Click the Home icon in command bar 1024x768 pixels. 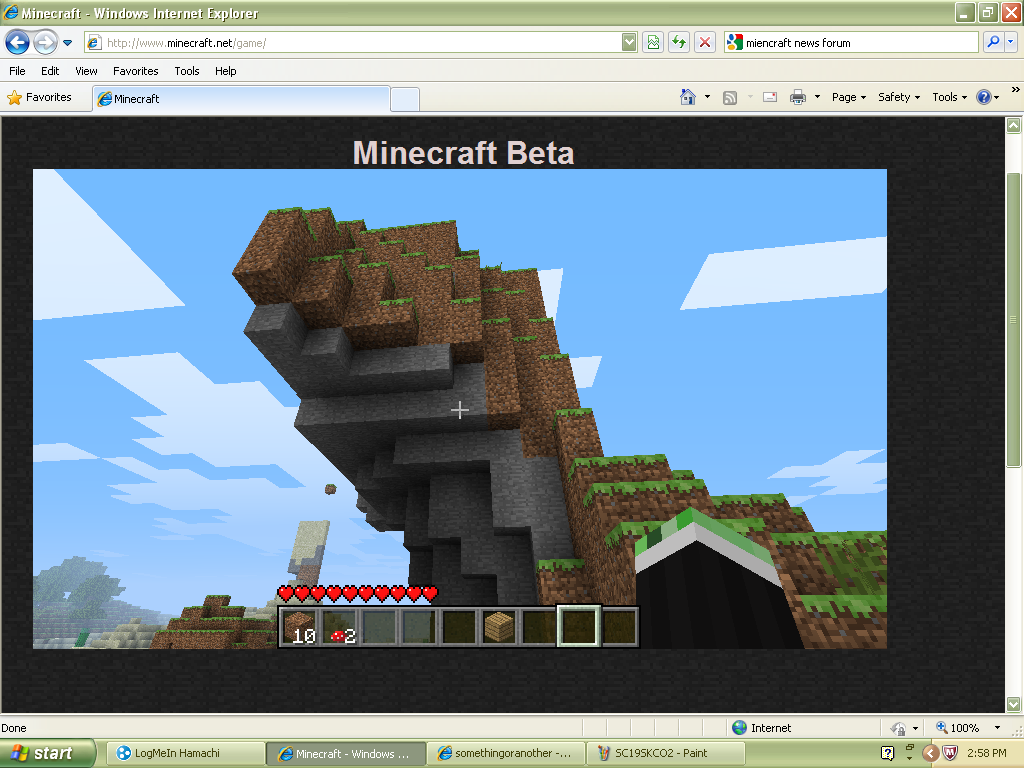(688, 97)
